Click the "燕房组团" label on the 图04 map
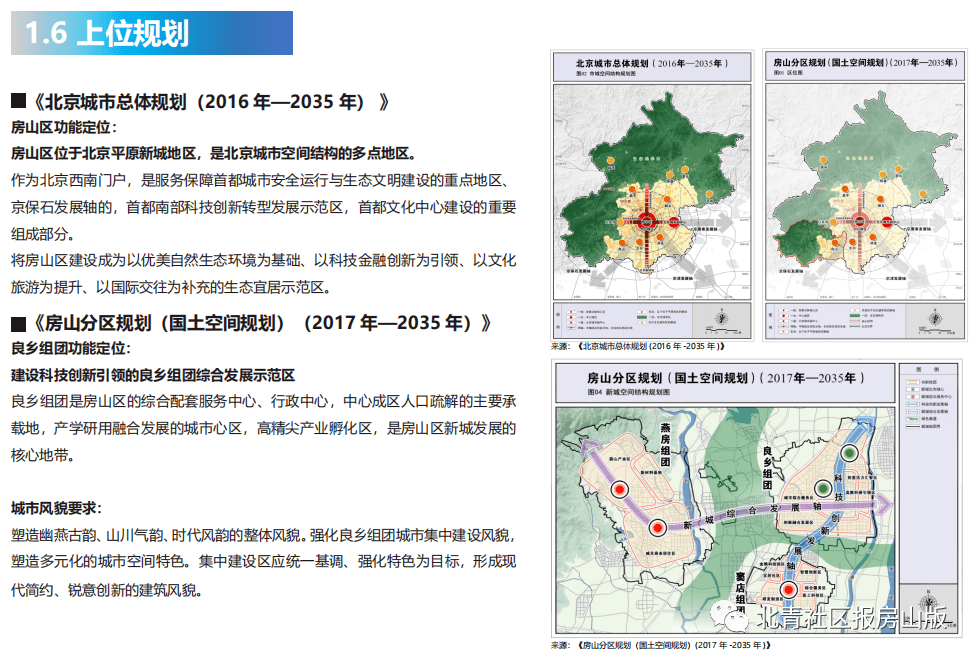Screen dimensions: 979x661 [666, 444]
